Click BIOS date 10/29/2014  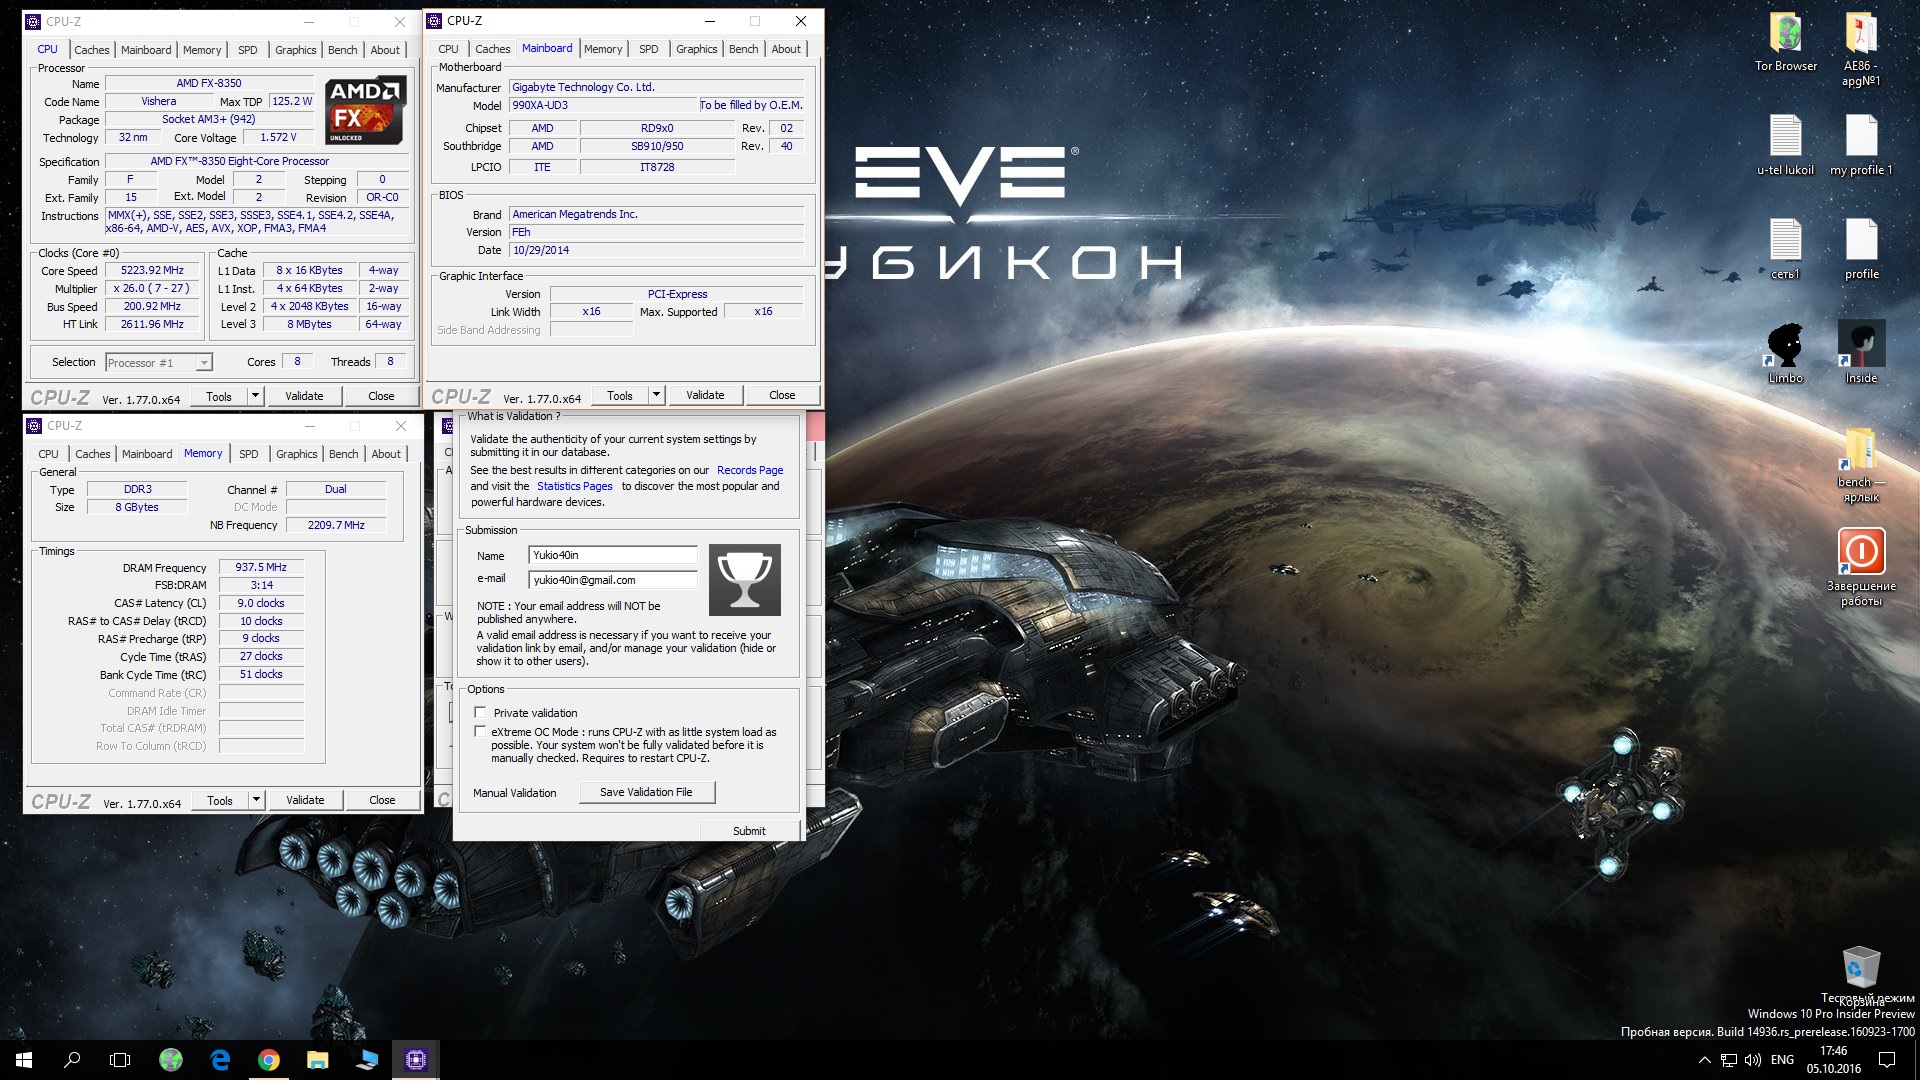[x=656, y=250]
